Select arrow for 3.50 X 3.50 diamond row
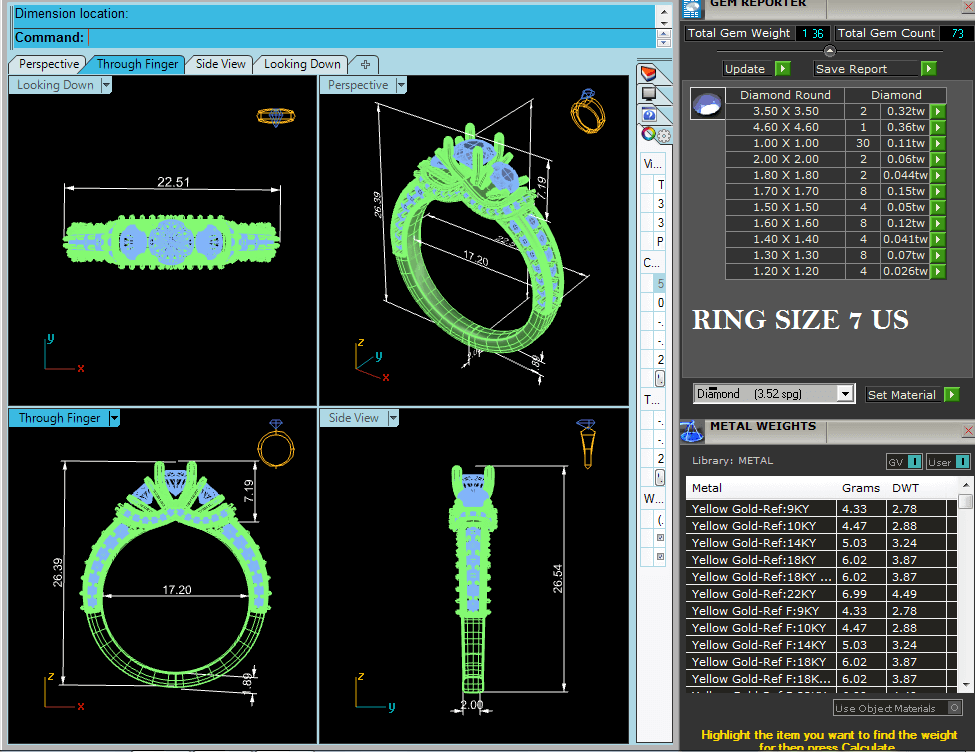This screenshot has width=975, height=752. pos(938,112)
